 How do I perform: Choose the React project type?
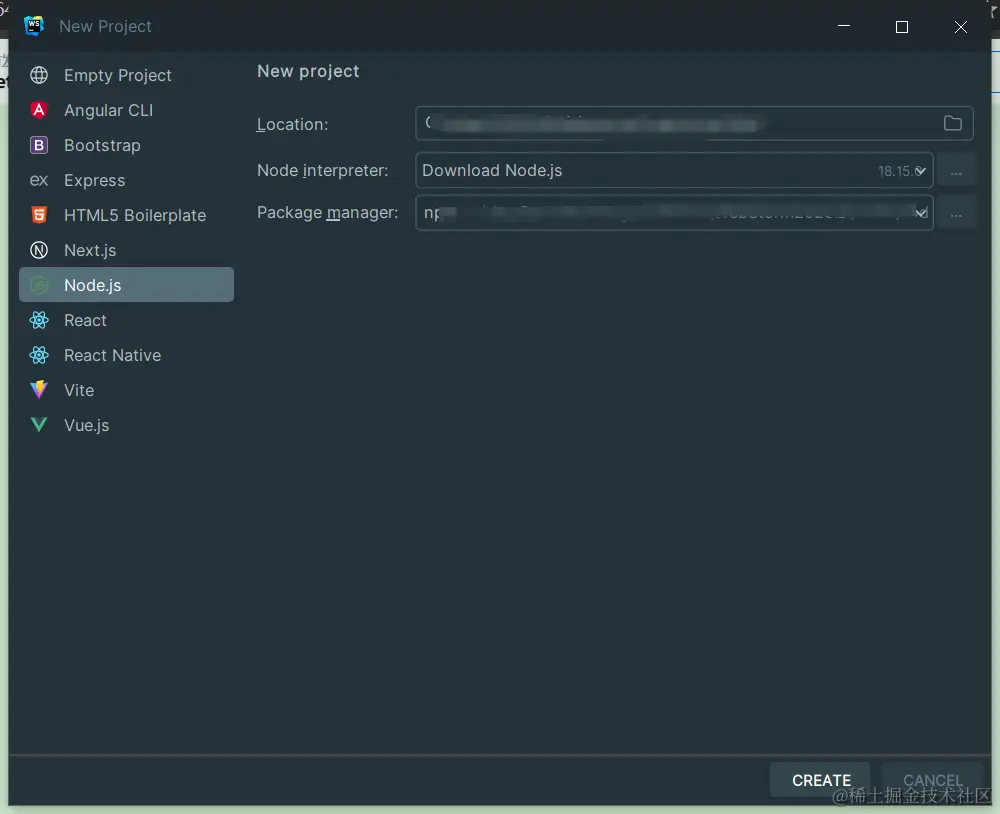[126, 320]
